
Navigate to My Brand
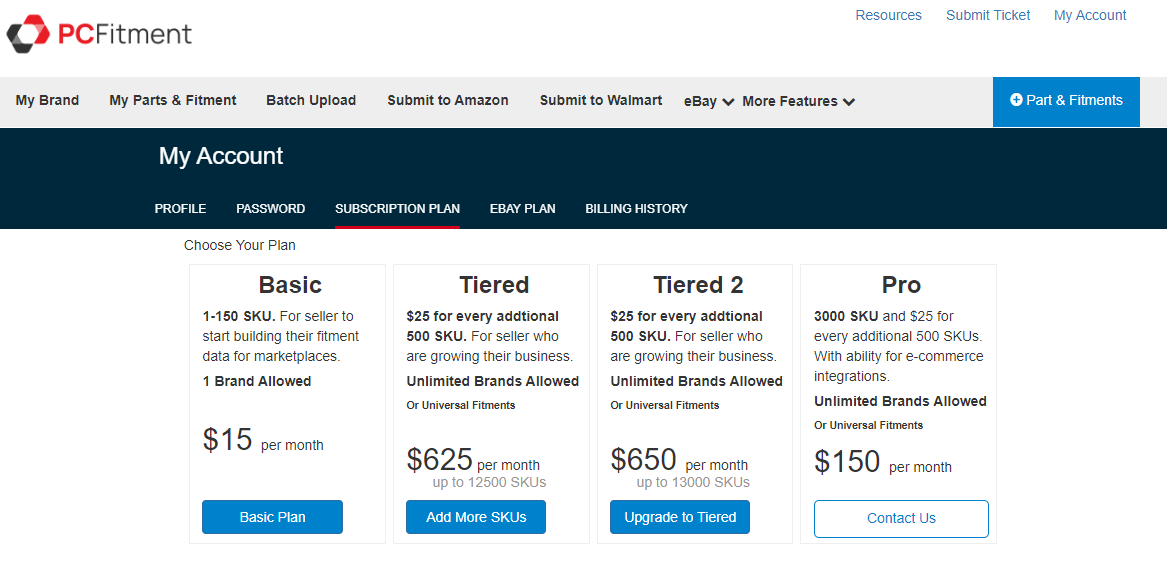pyautogui.click(x=47, y=100)
